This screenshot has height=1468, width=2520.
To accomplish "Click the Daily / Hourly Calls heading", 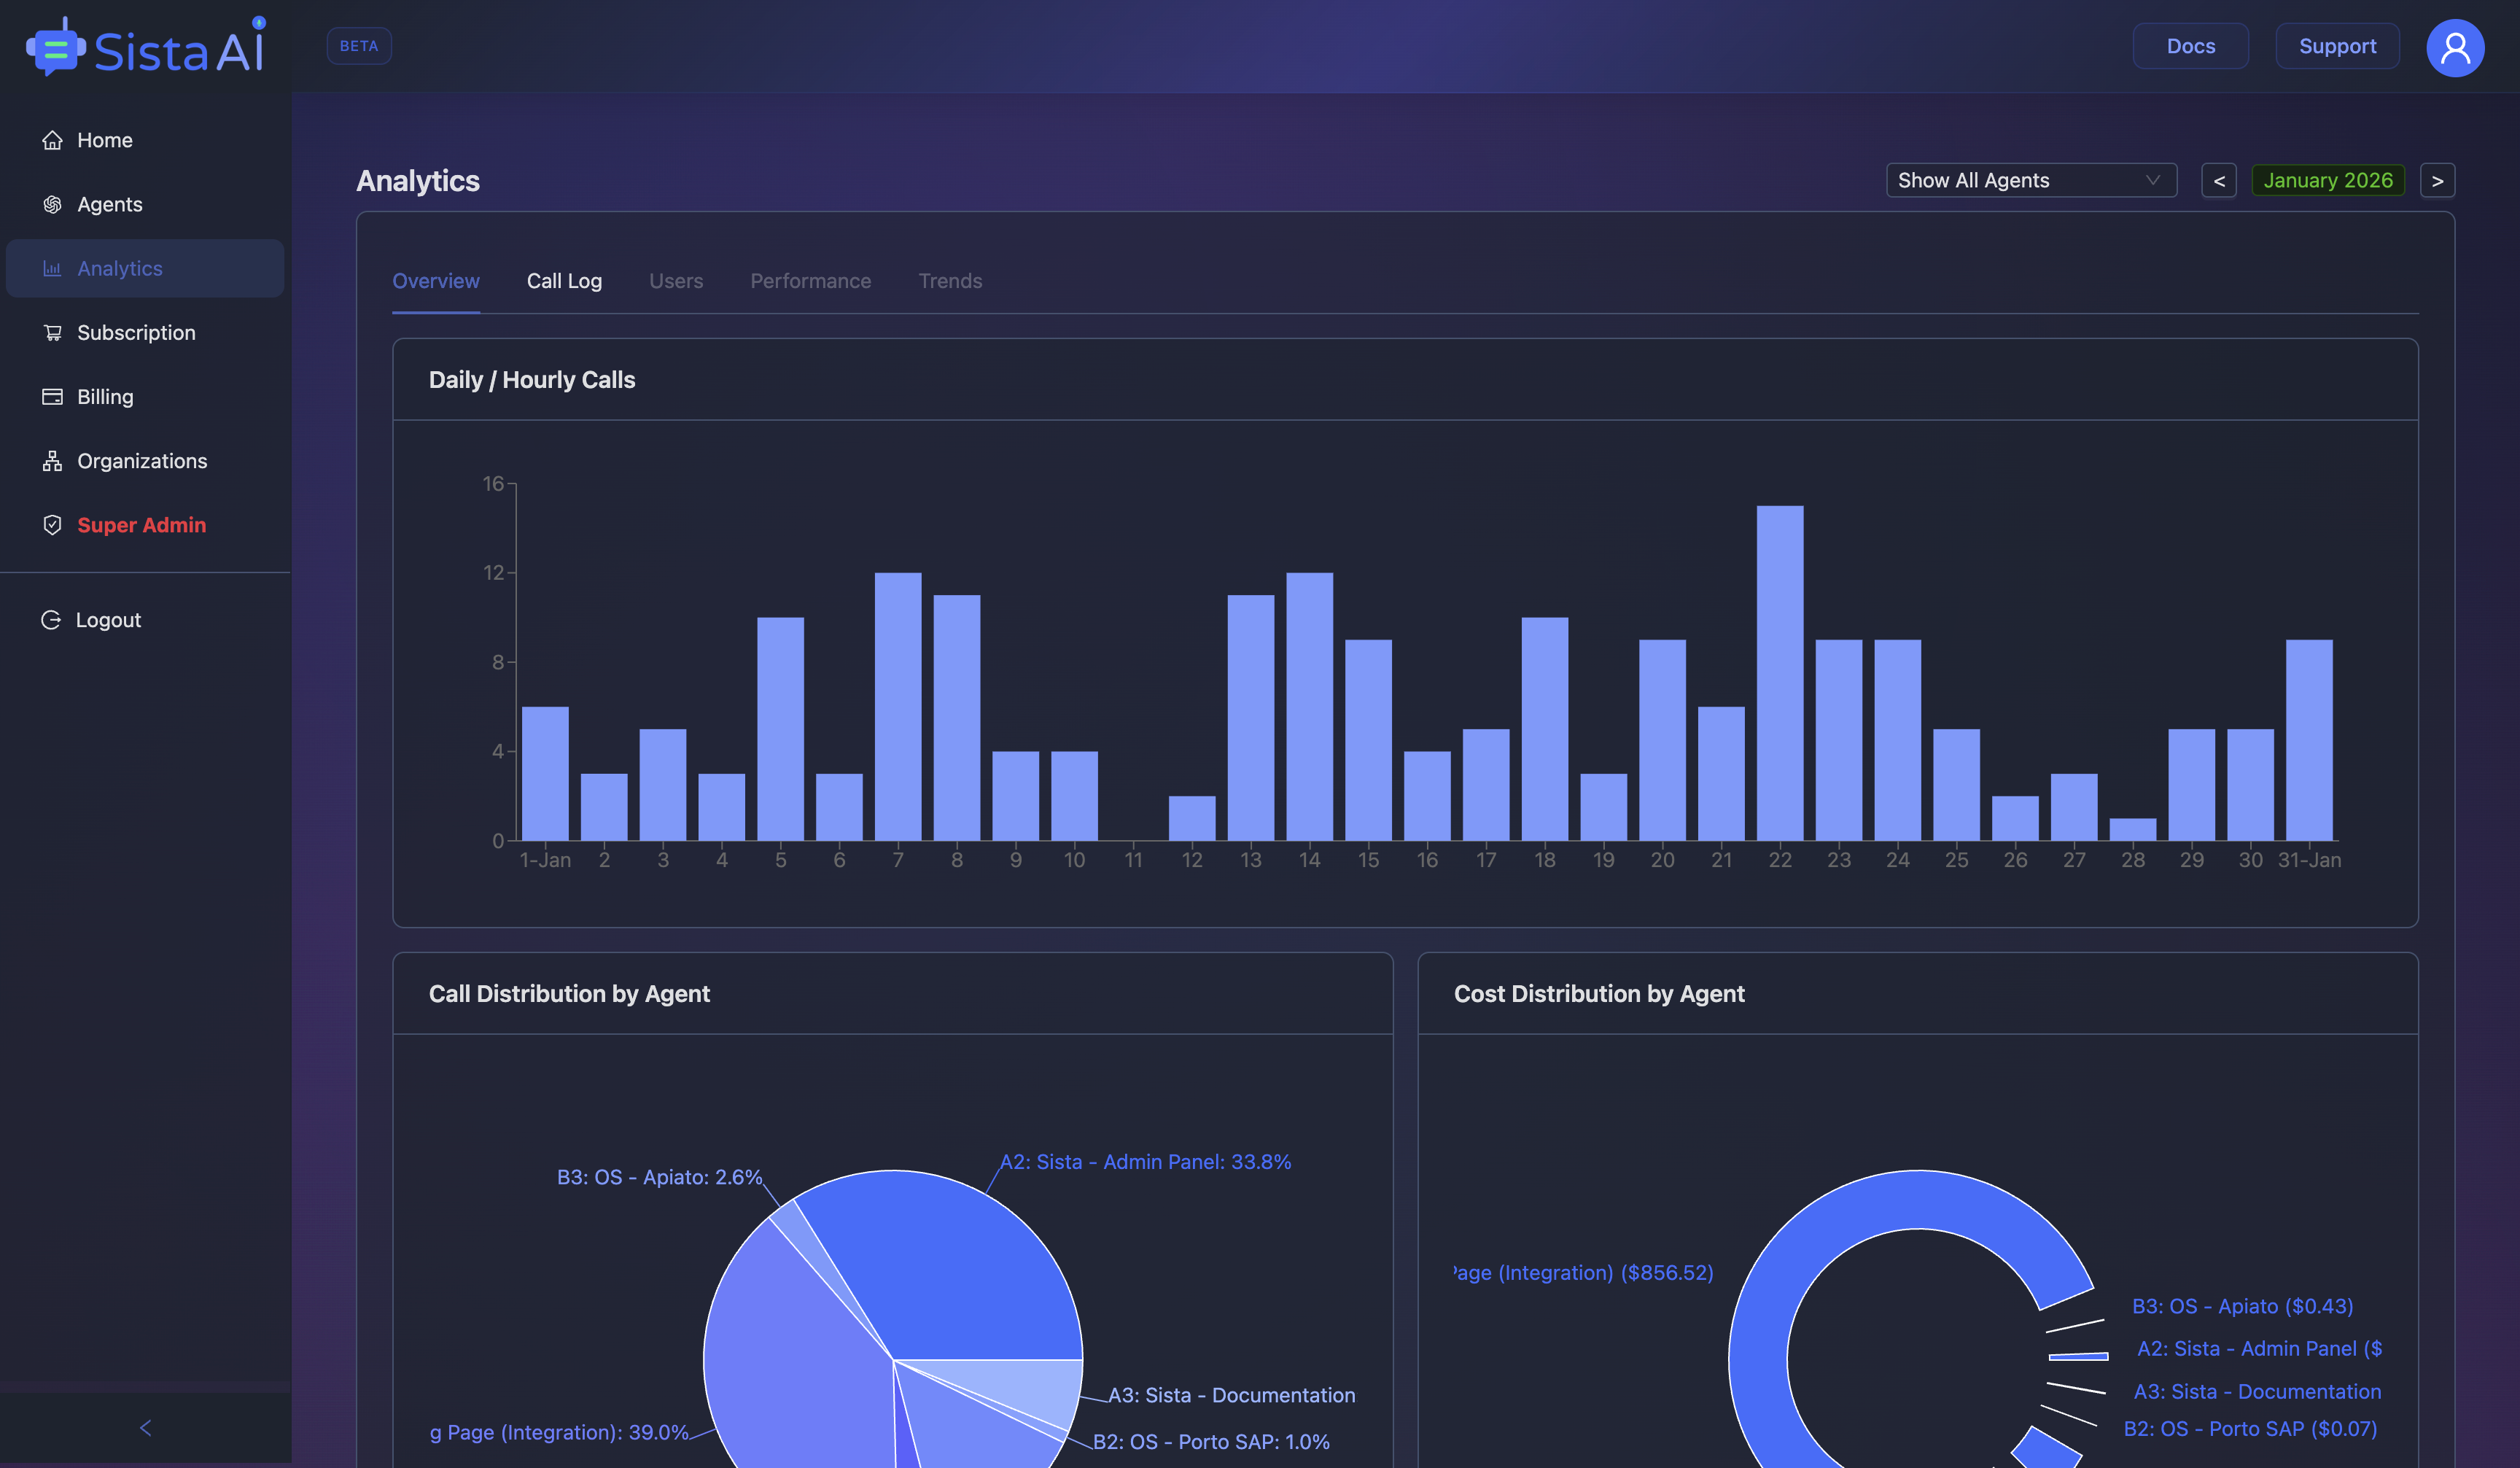I will [x=532, y=380].
